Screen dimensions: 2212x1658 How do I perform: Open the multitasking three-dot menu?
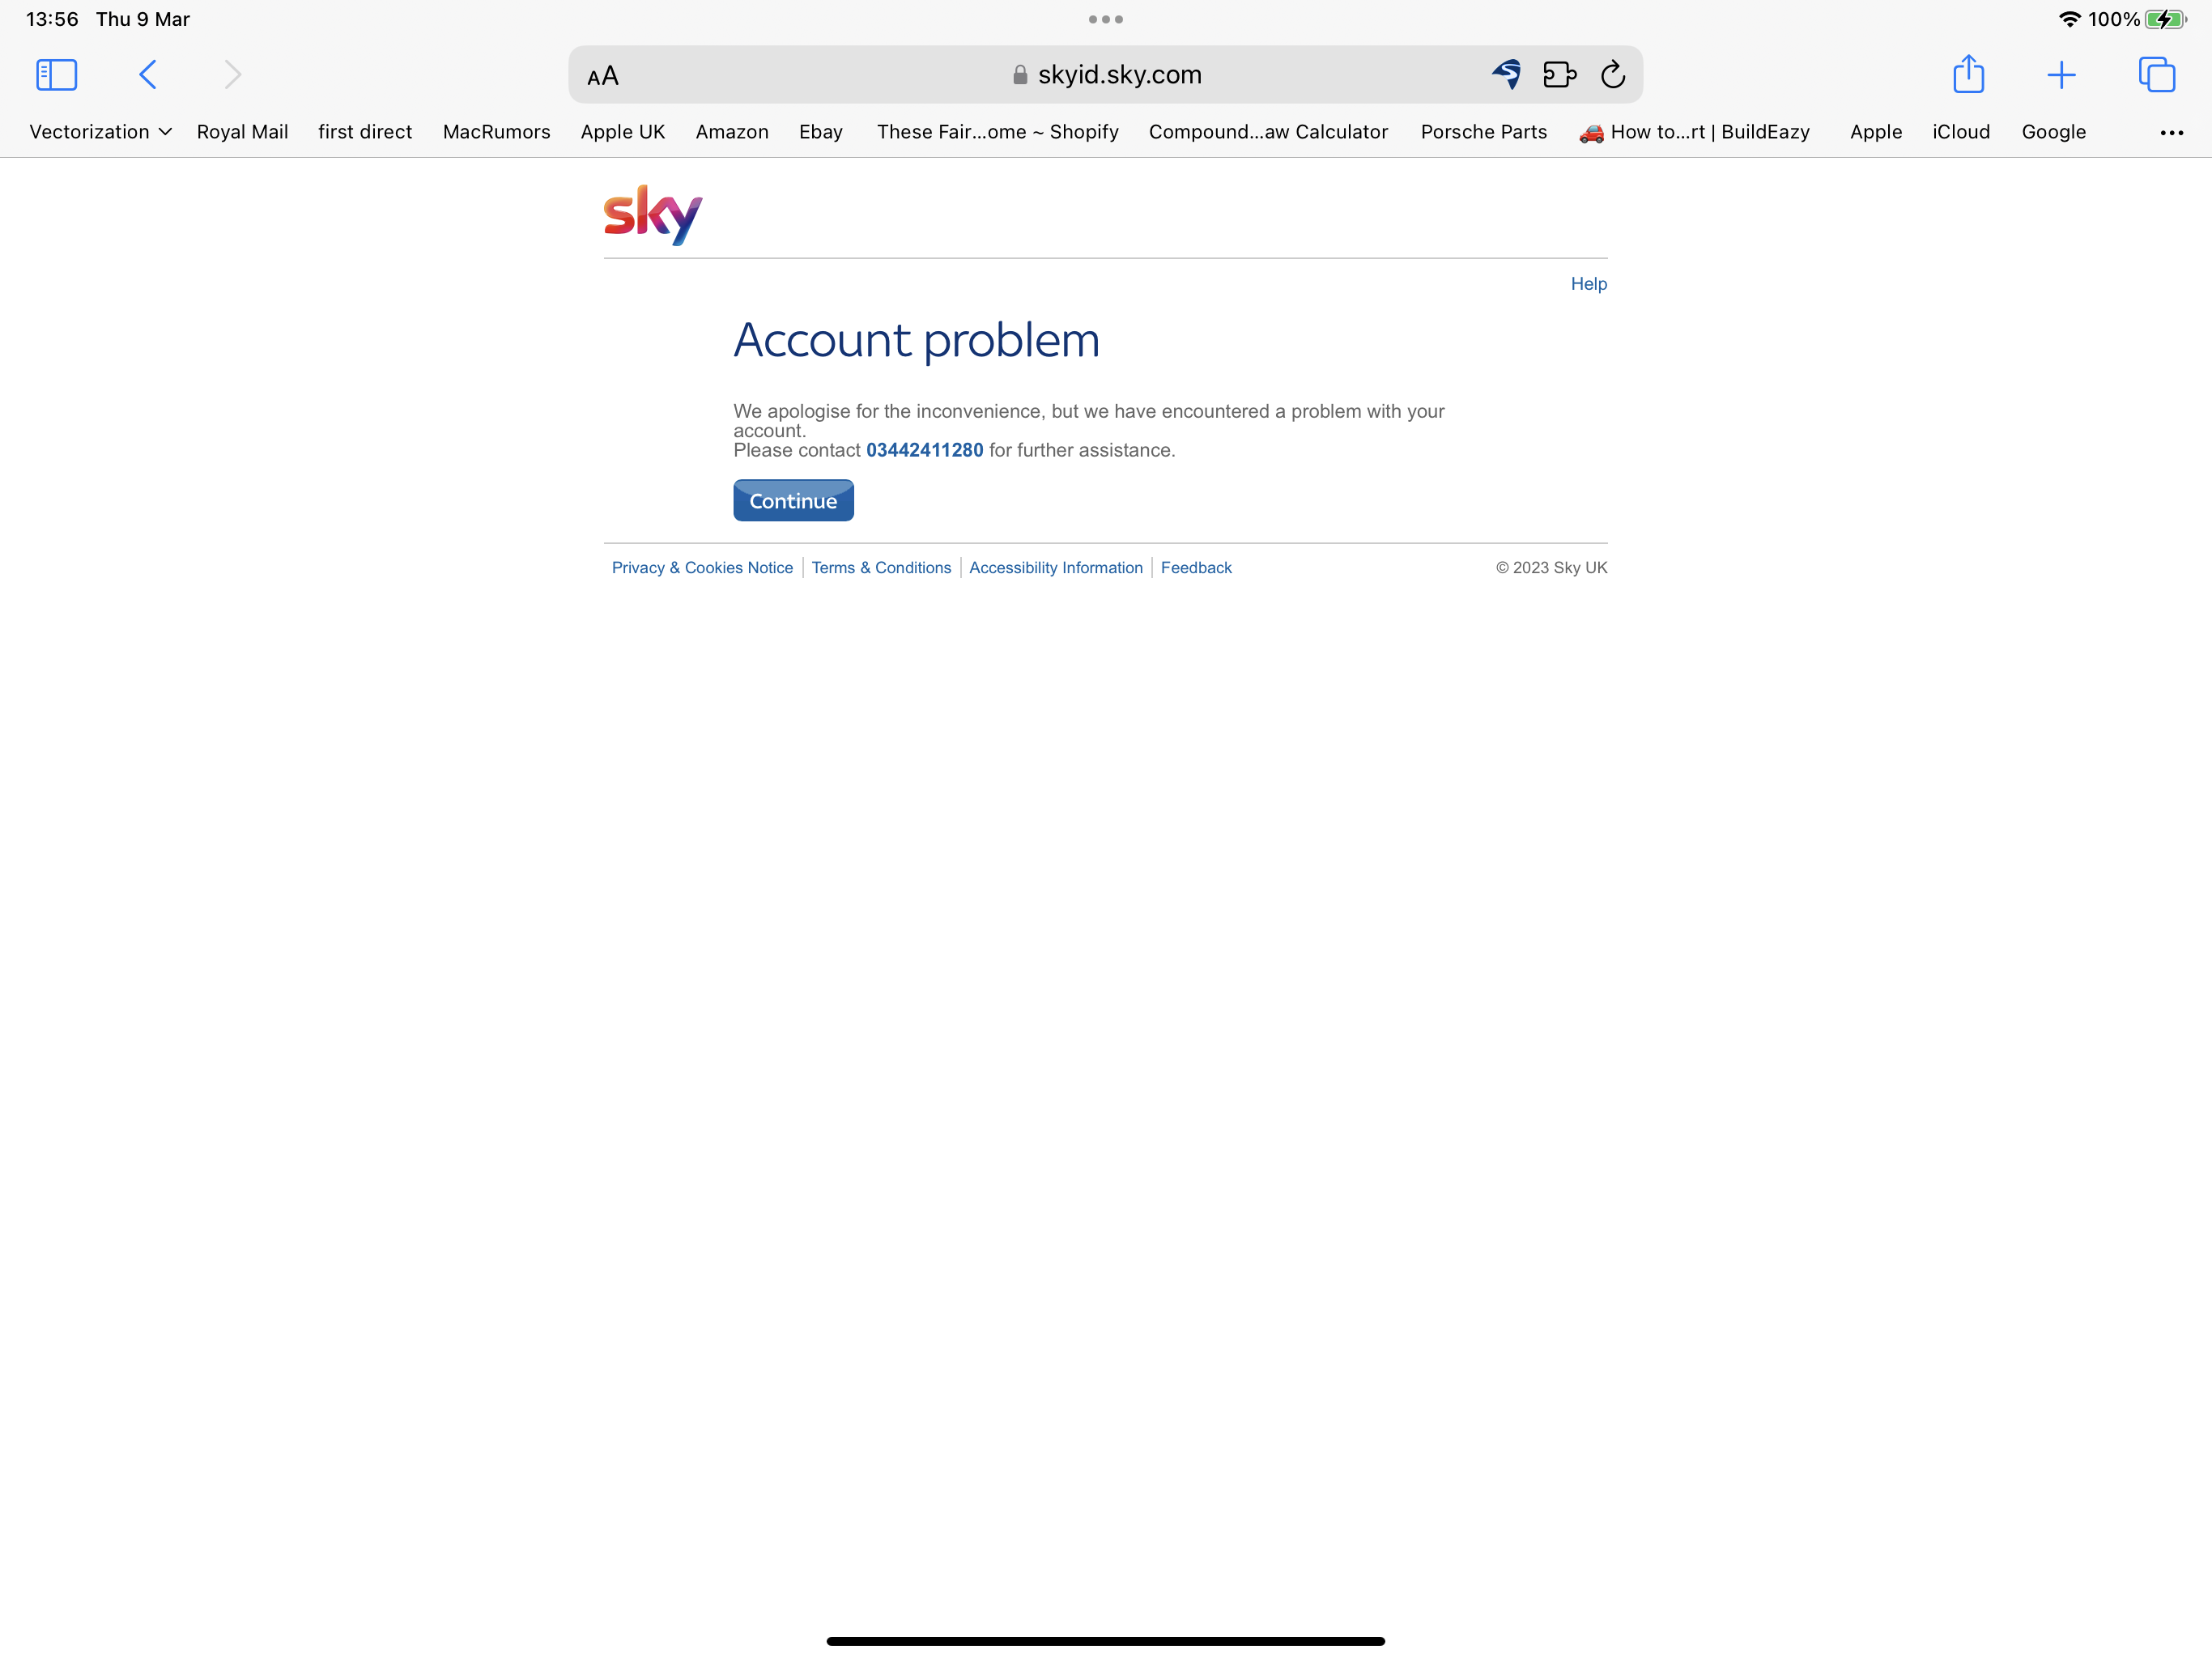point(1106,19)
